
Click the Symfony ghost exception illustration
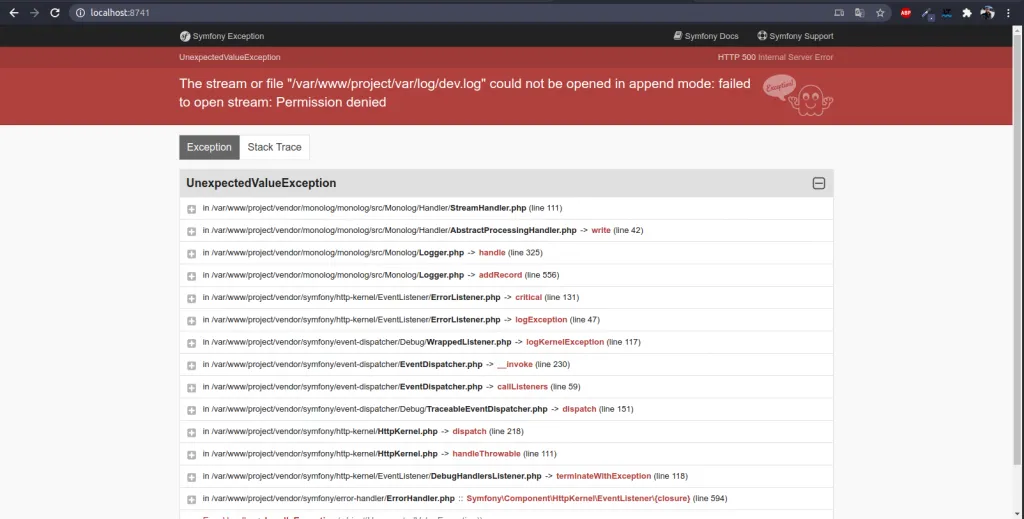pos(798,94)
